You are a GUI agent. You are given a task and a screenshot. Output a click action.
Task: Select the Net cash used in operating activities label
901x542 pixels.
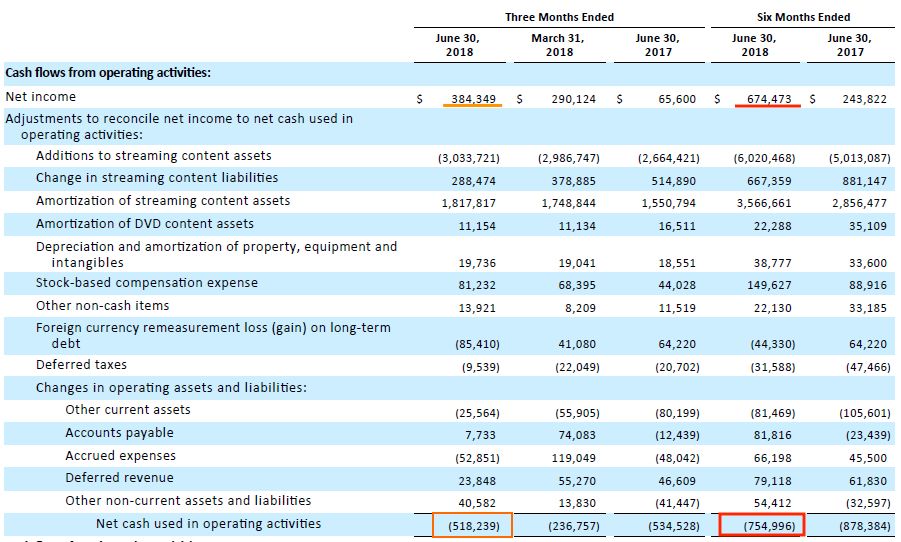(208, 524)
